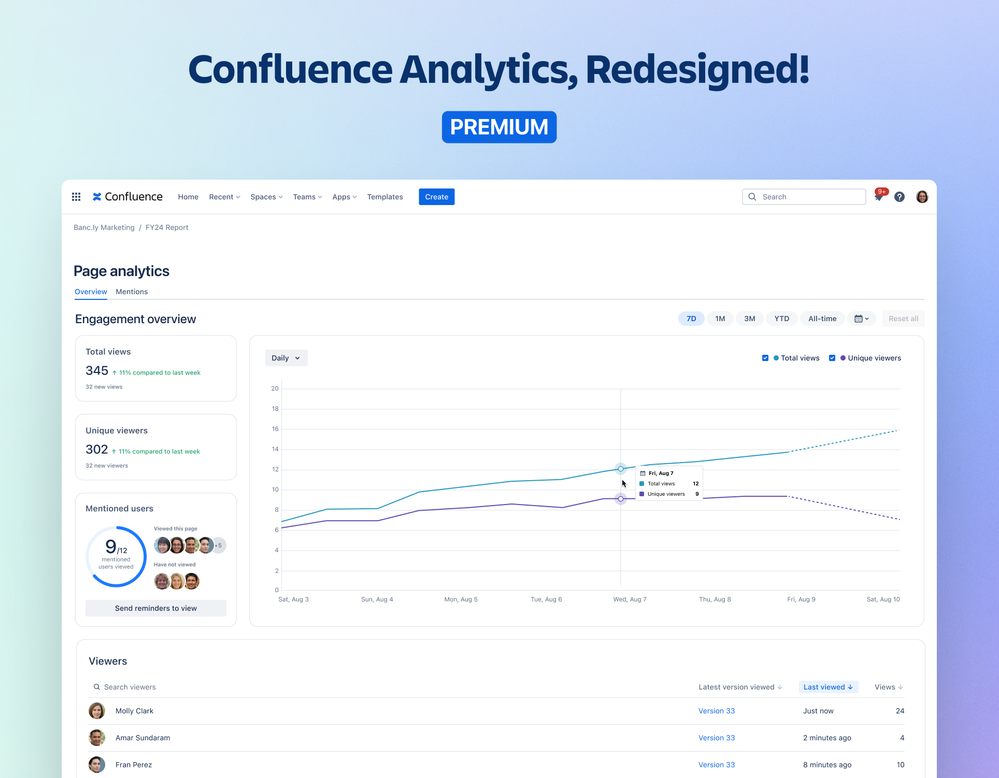Click the +5 more viewed users badge
This screenshot has width=999, height=778.
point(219,545)
